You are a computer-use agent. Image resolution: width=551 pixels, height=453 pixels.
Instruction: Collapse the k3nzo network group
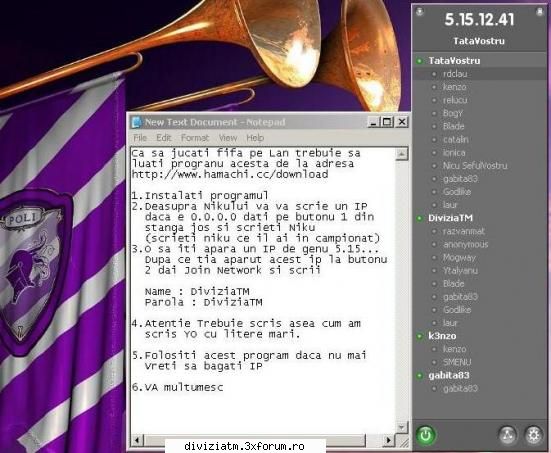tap(442, 336)
